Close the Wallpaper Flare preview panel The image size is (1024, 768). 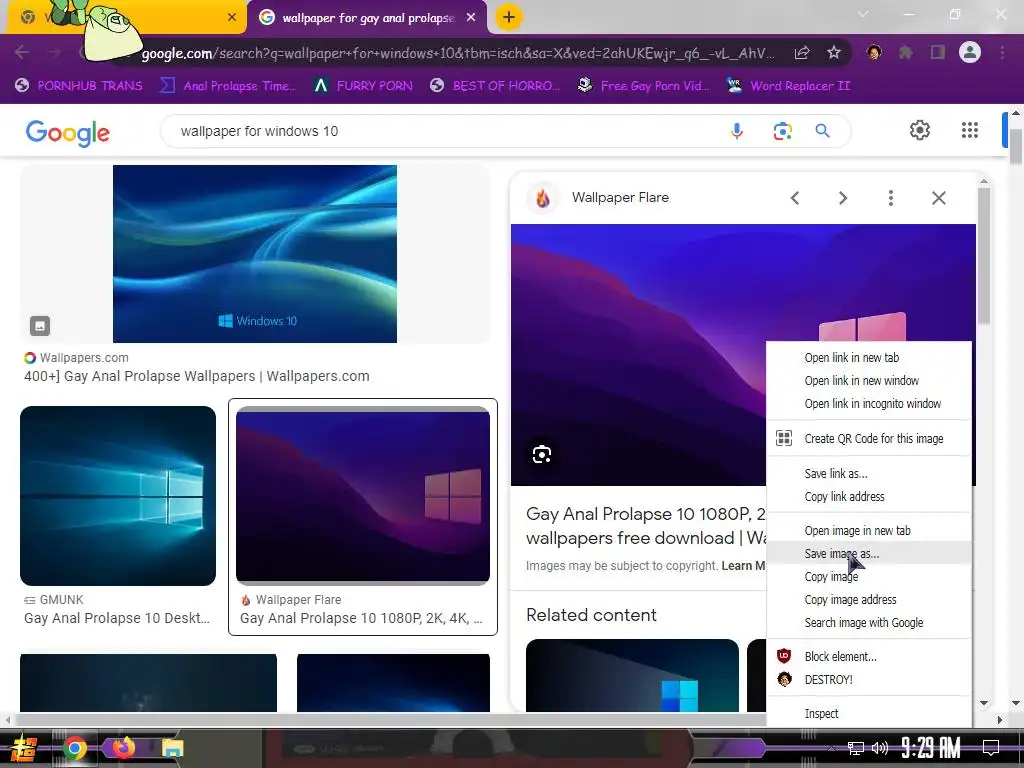pos(938,198)
